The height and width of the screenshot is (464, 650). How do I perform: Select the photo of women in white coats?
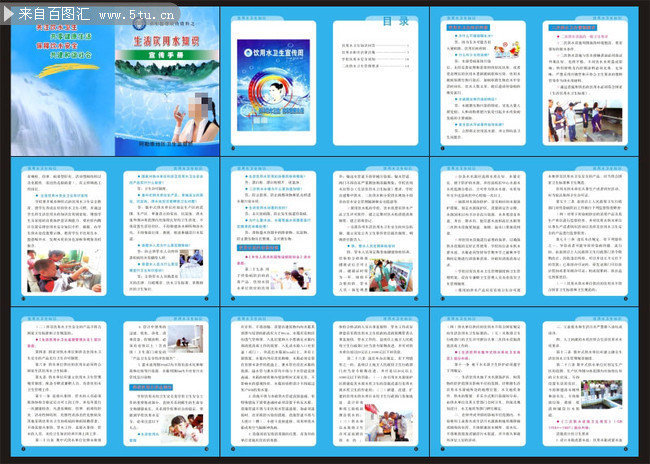(x=291, y=278)
